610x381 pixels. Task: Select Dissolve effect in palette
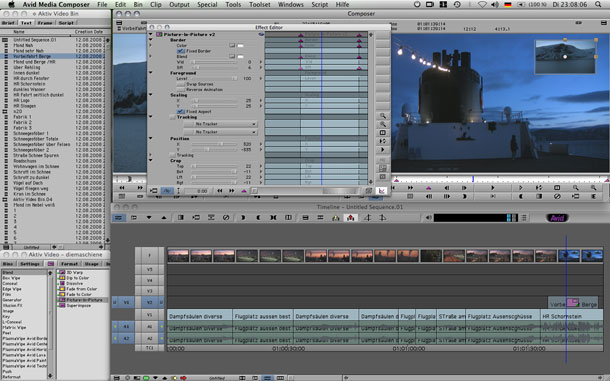[x=74, y=283]
